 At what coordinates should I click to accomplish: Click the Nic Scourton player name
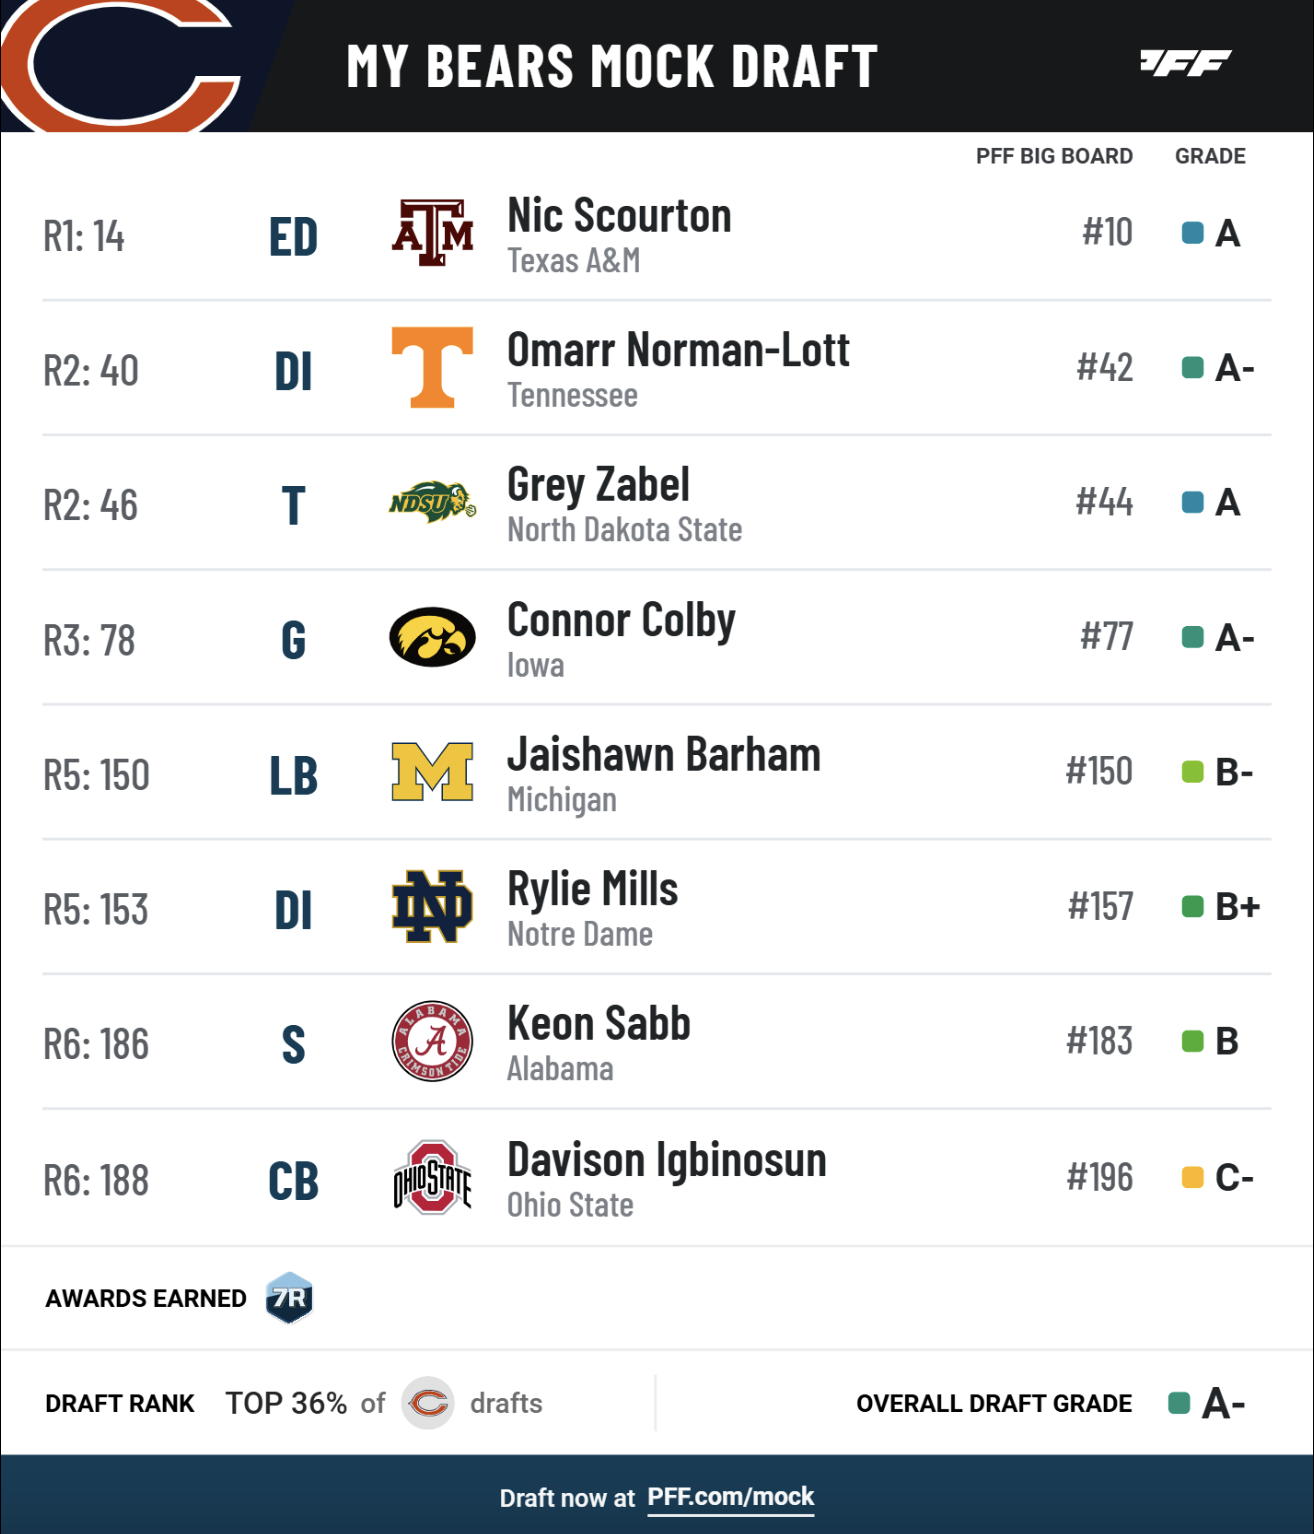619,216
